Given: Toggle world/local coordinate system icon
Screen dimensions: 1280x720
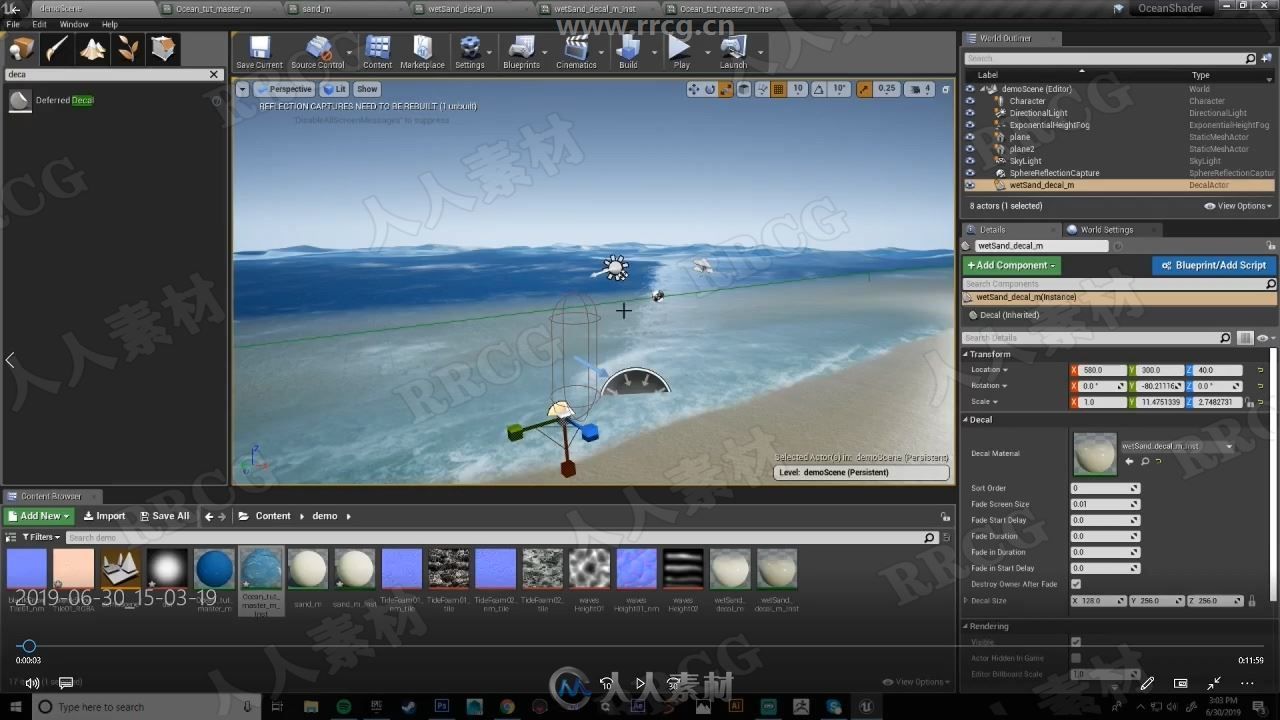Looking at the screenshot, I should click(x=745, y=89).
